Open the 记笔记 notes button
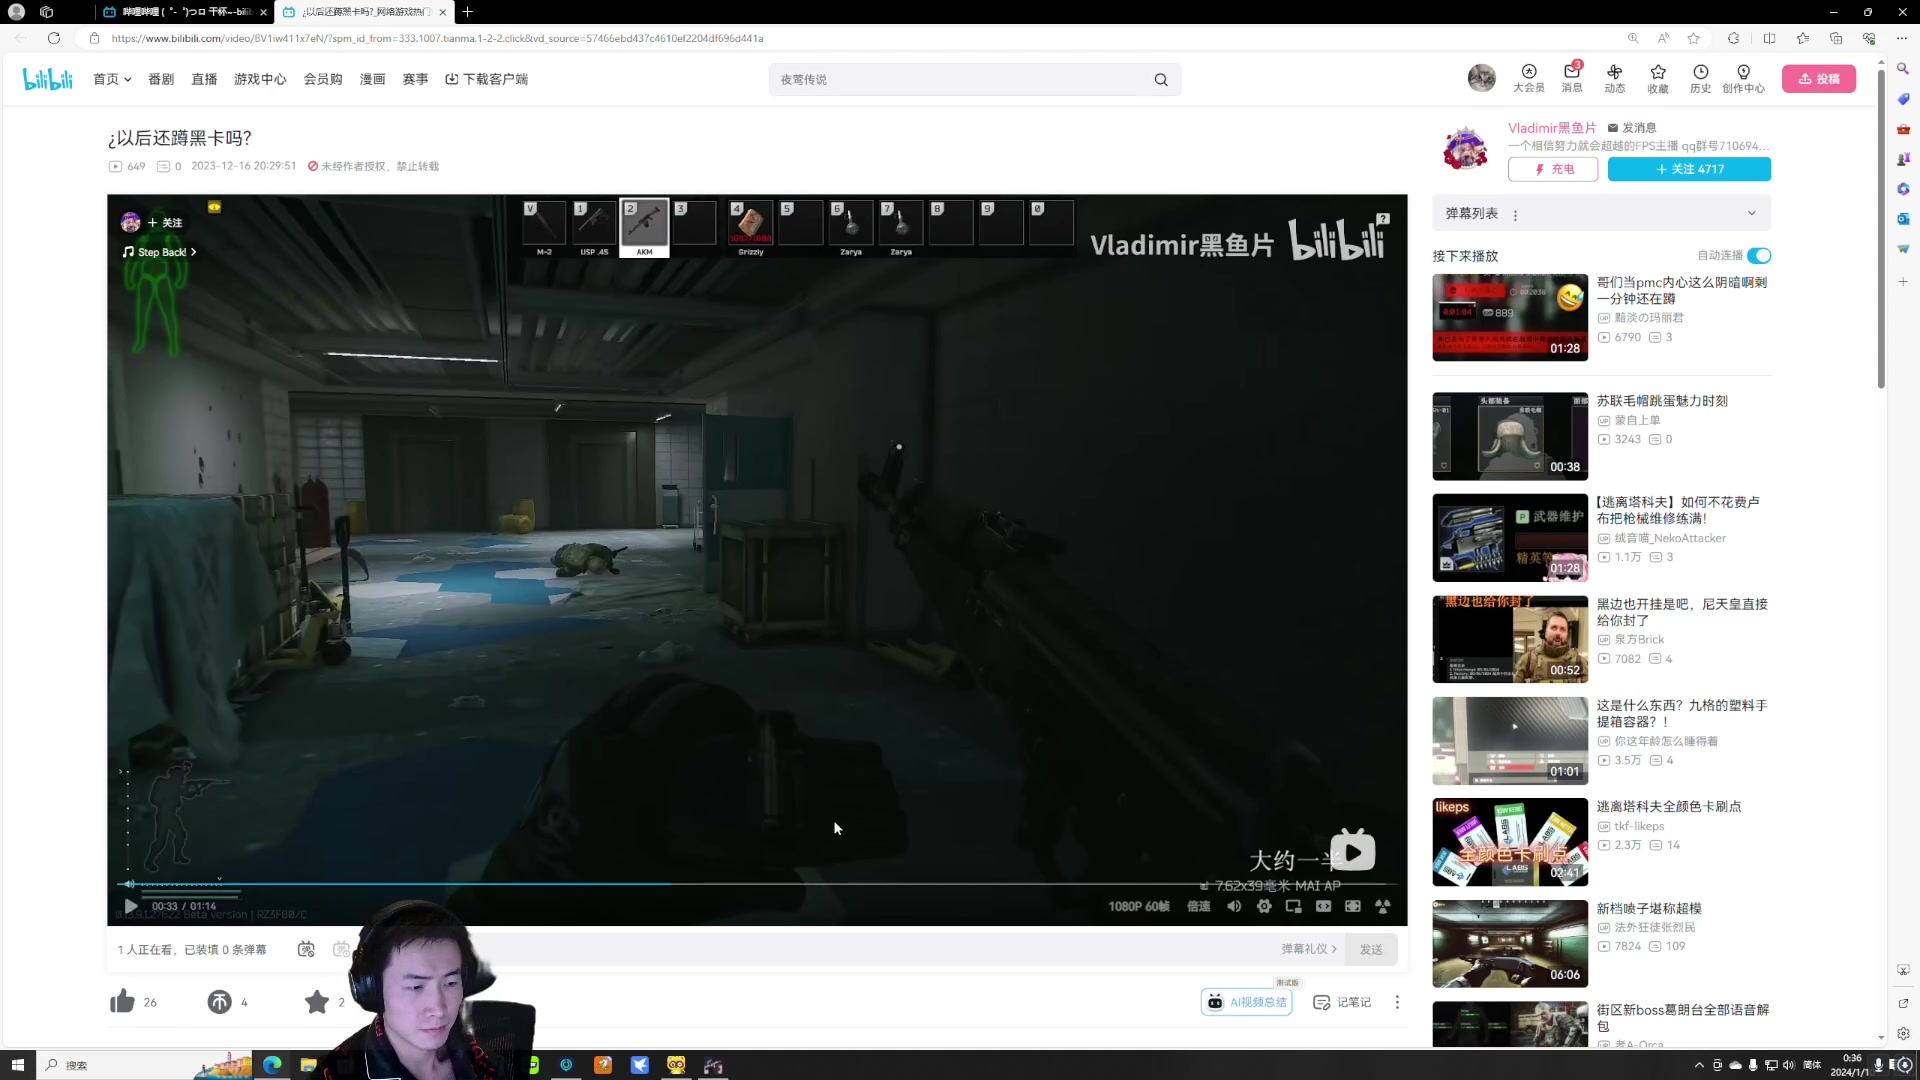Viewport: 1920px width, 1080px height. point(1342,1002)
